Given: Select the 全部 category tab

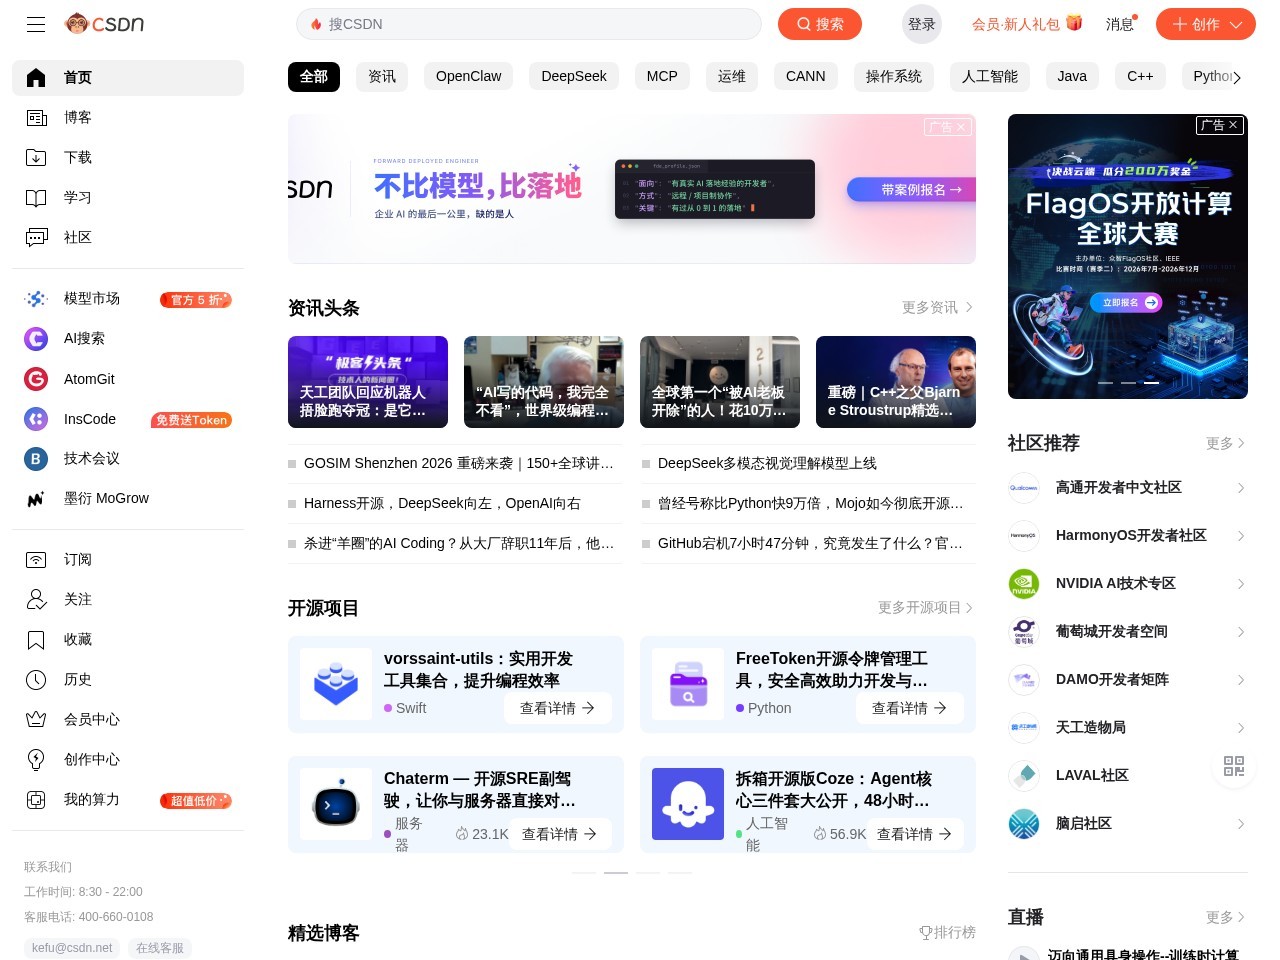Looking at the screenshot, I should click(x=314, y=77).
